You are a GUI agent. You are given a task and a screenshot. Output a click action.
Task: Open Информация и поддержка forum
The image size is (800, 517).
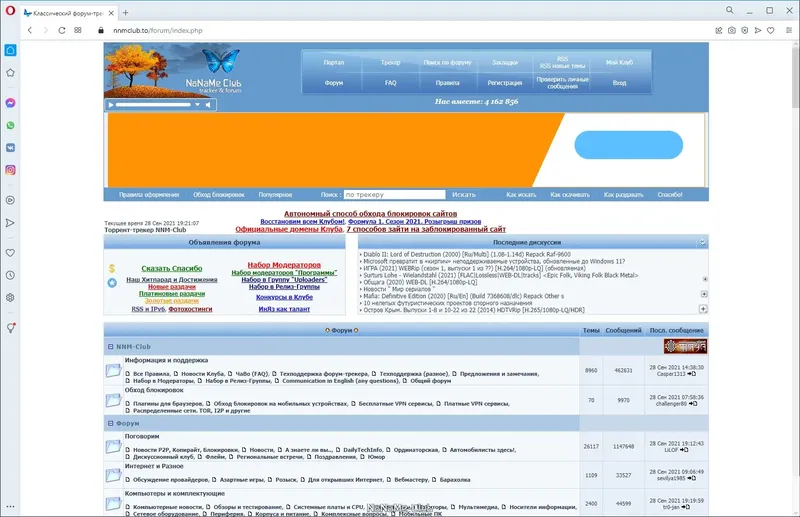click(166, 360)
